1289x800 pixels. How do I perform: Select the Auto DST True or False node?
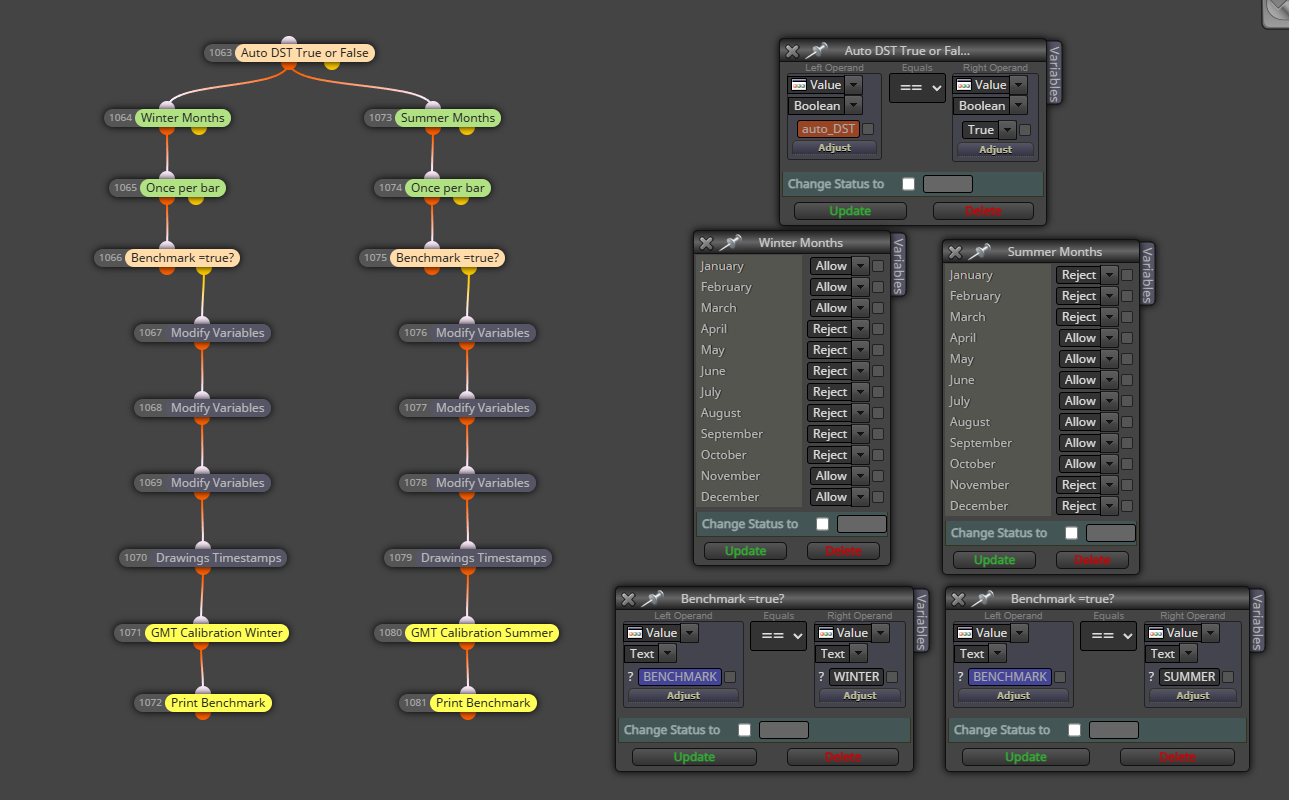[x=305, y=53]
